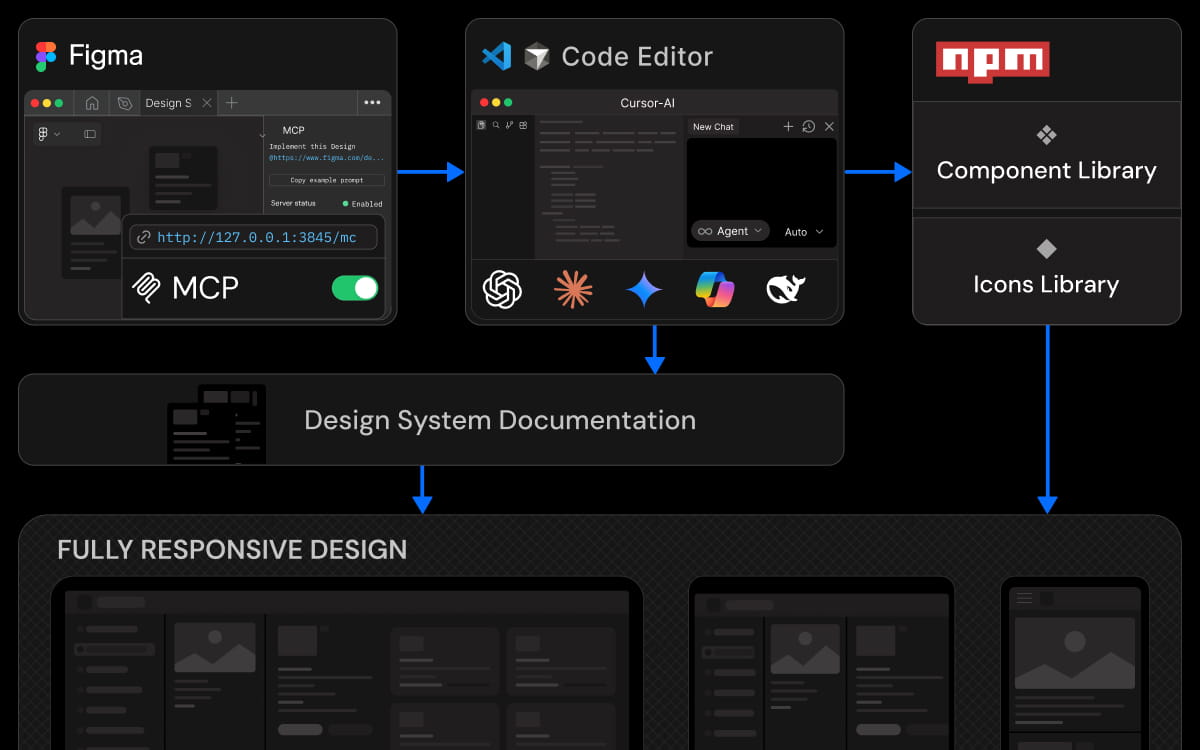Switch to the Design S tab in Figma
This screenshot has height=750, width=1200.
169,103
